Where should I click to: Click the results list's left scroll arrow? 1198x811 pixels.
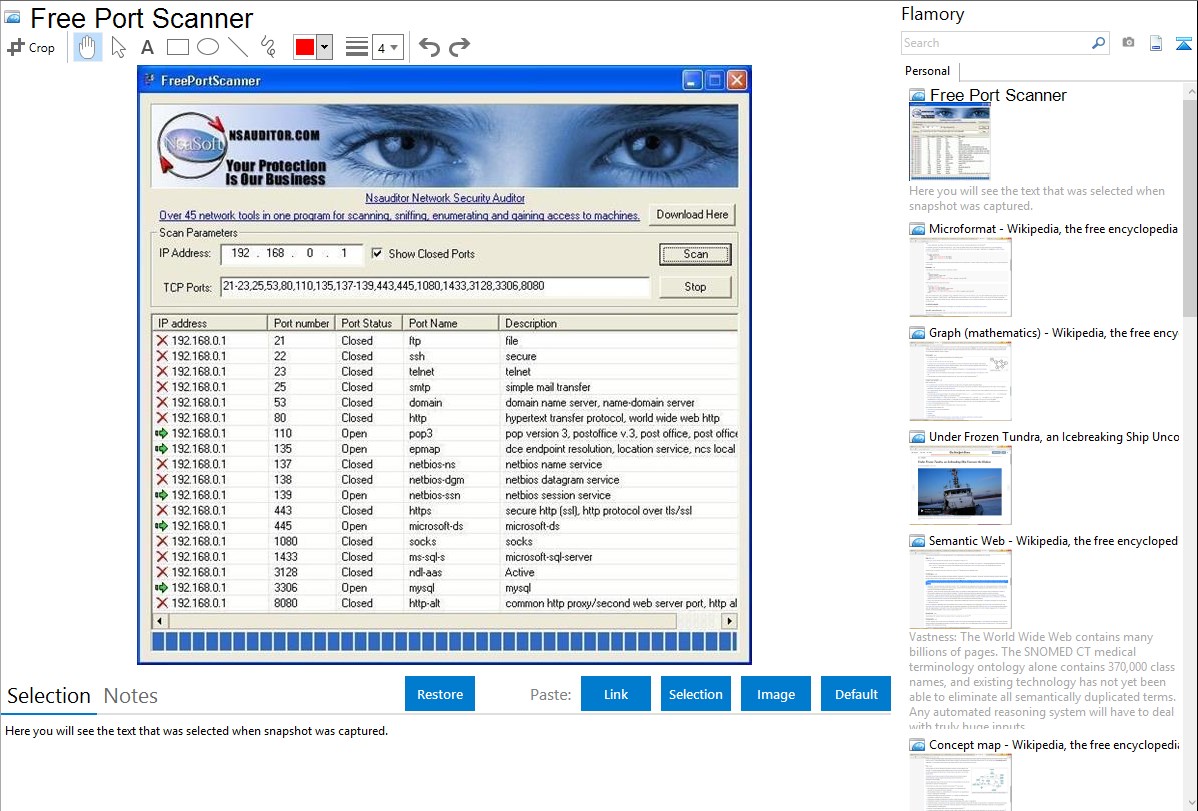(x=159, y=621)
